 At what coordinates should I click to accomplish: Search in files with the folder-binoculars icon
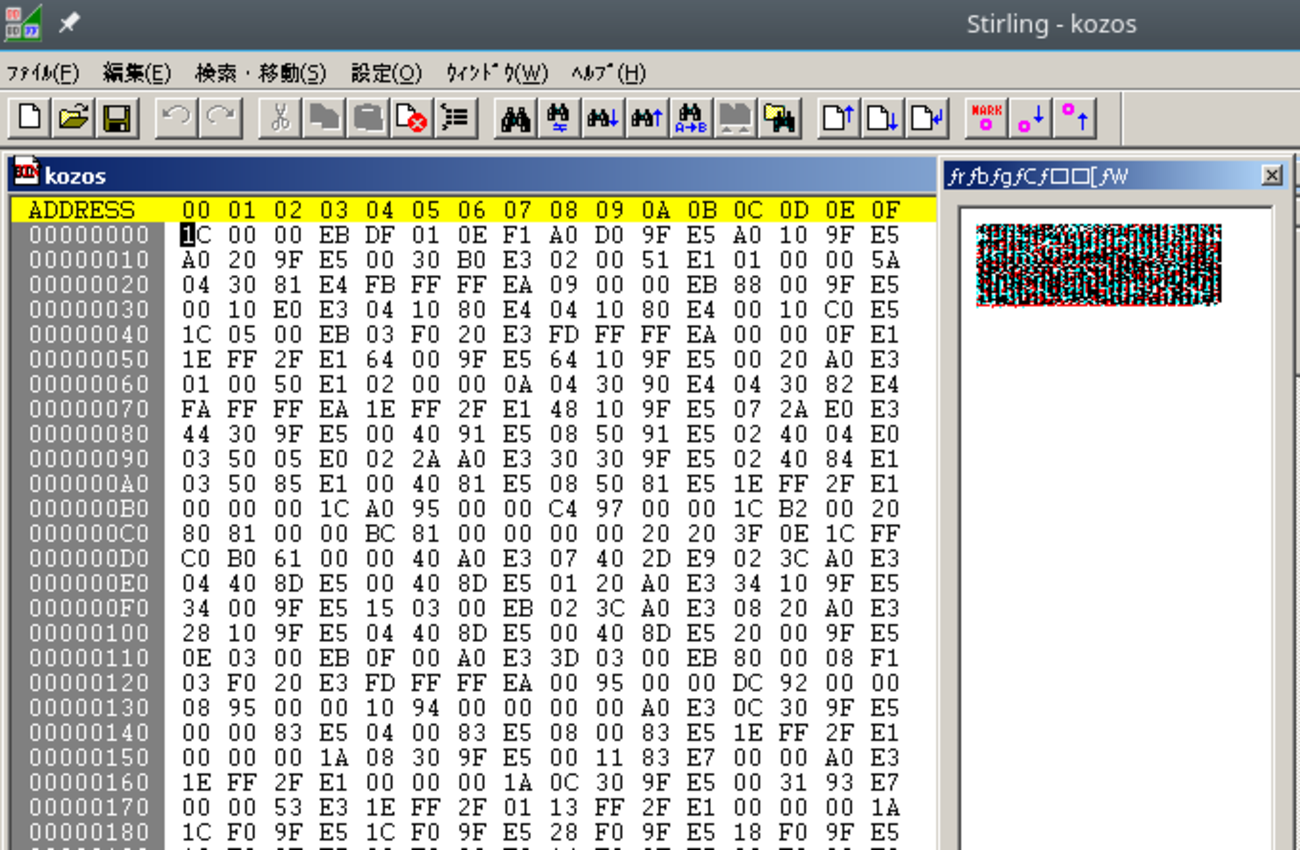point(779,118)
